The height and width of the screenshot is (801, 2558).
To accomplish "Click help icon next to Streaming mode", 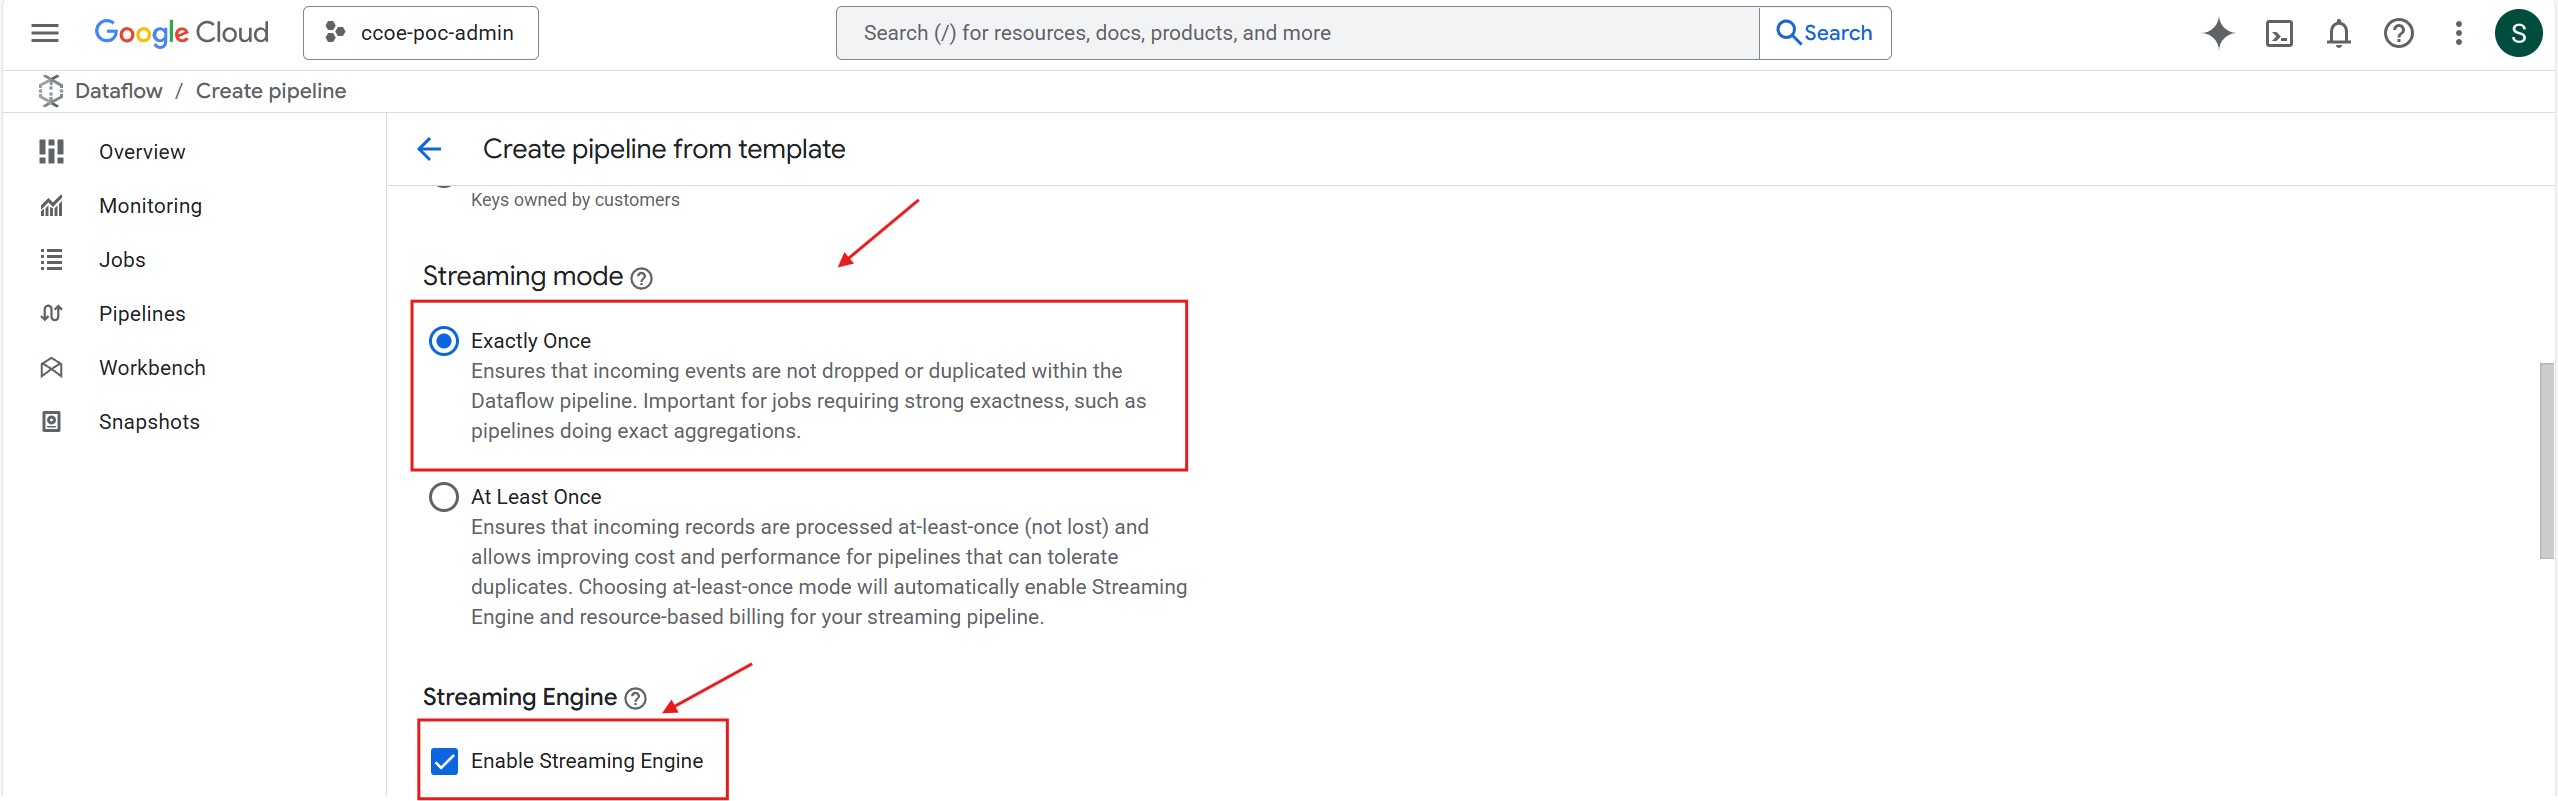I will 642,278.
